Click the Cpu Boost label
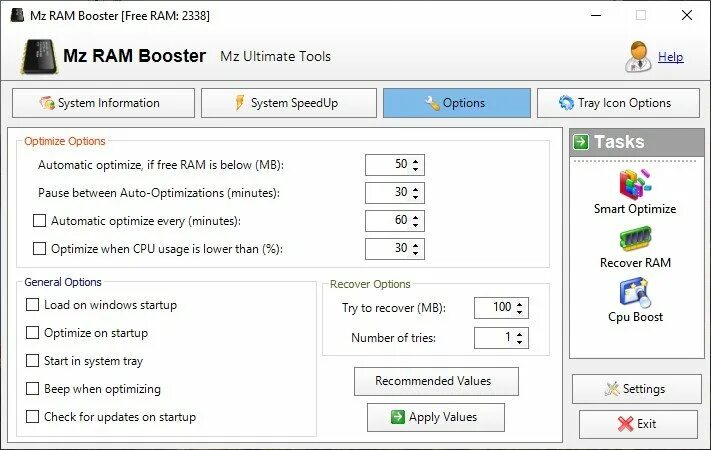 635,317
